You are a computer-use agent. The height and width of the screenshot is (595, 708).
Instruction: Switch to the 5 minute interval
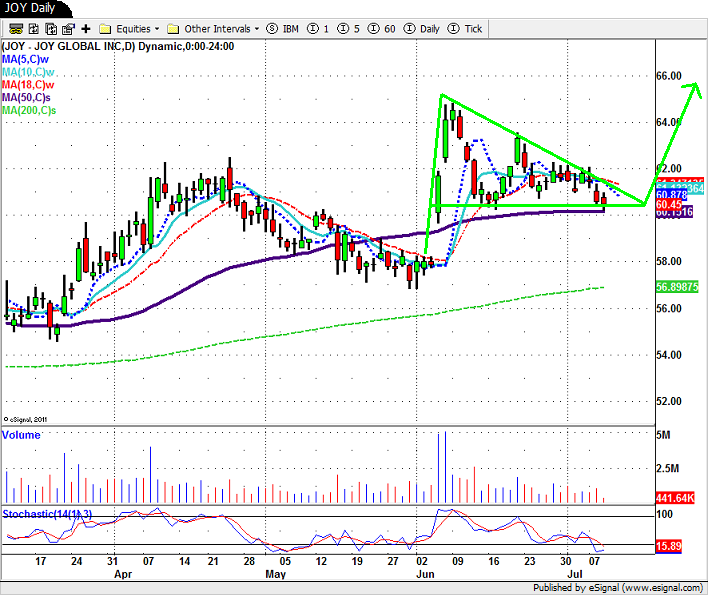349,29
